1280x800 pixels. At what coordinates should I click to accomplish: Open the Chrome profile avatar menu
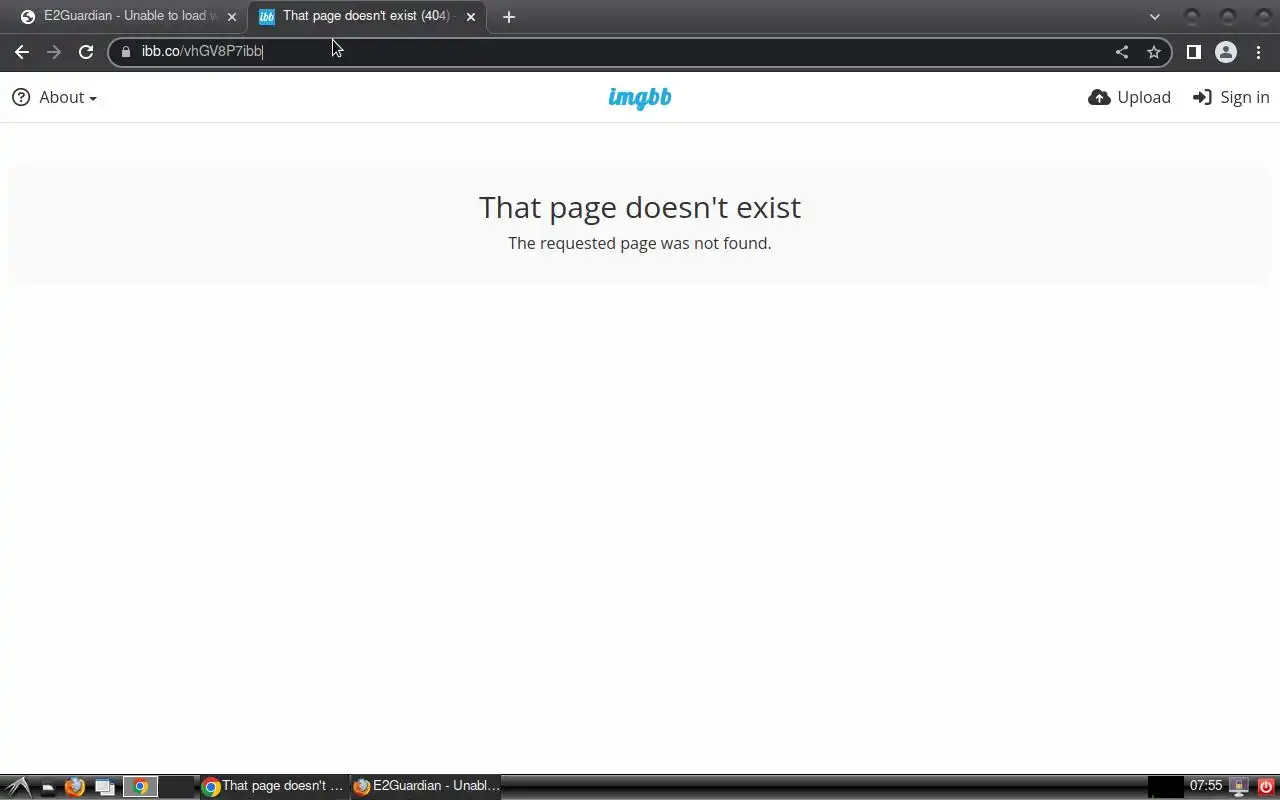(1226, 52)
